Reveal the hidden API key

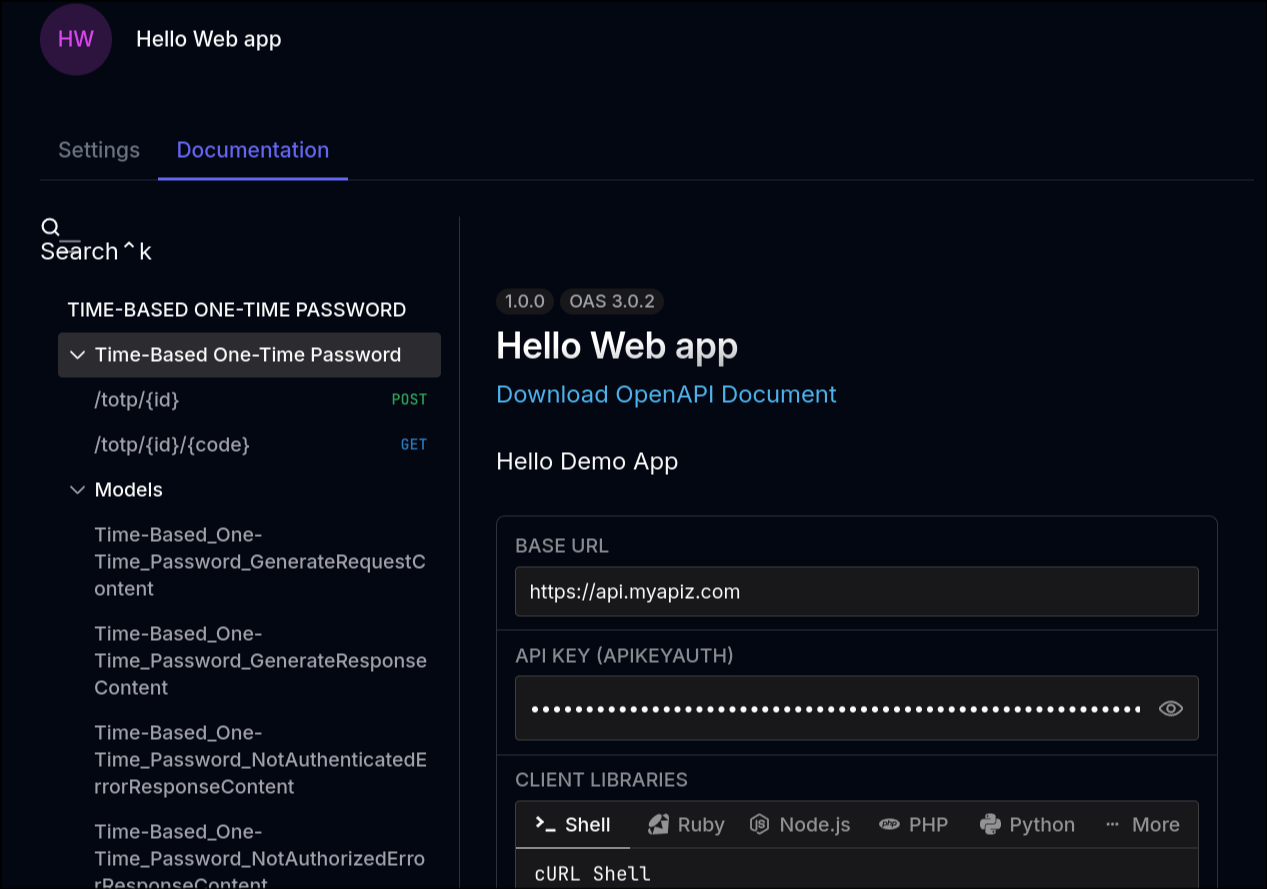(1170, 708)
